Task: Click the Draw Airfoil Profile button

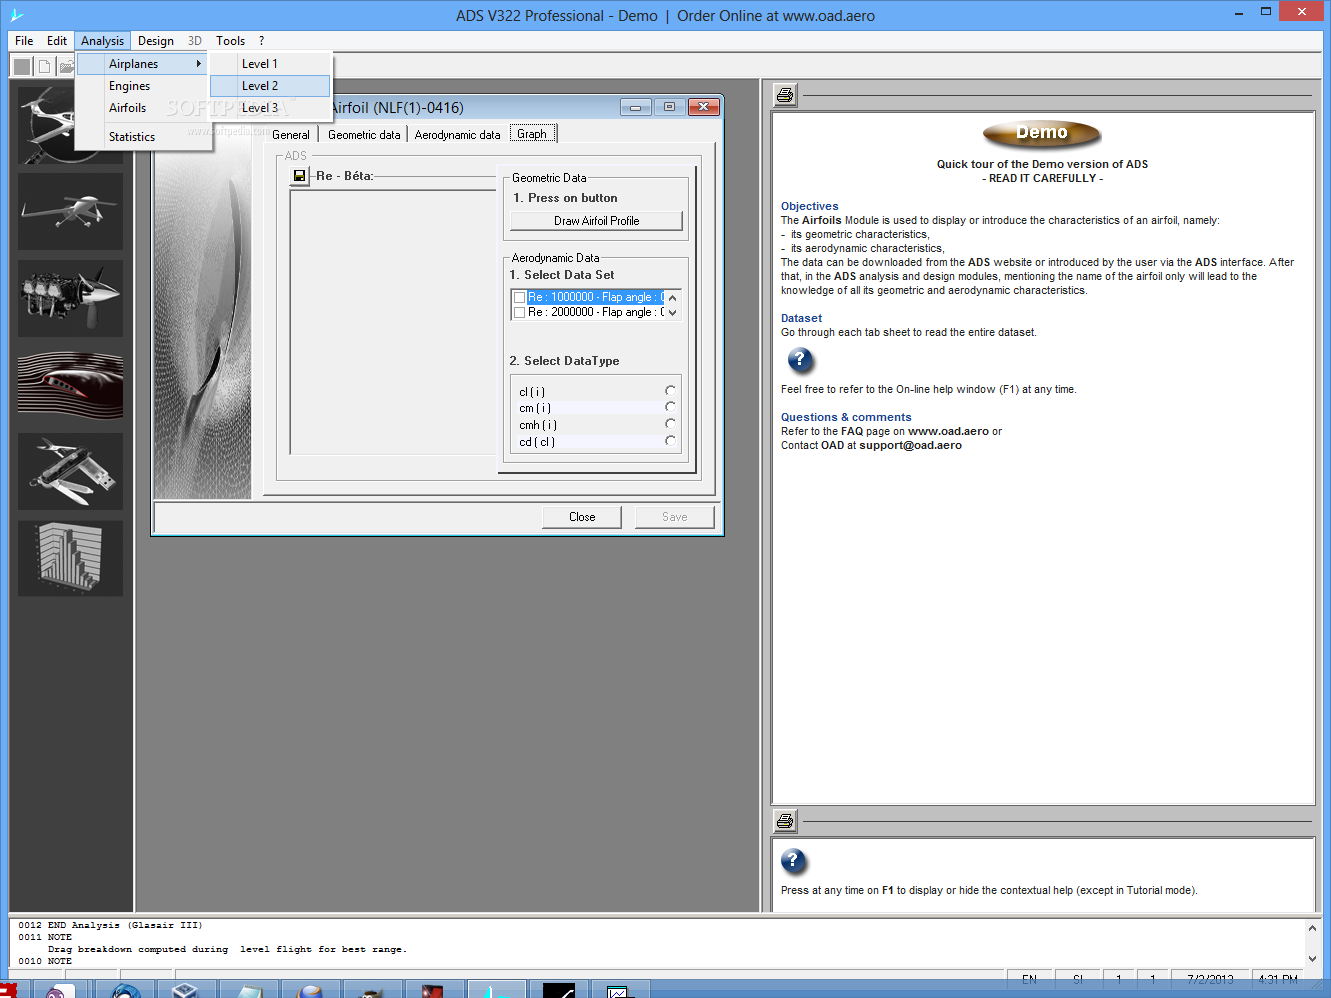Action: (597, 221)
